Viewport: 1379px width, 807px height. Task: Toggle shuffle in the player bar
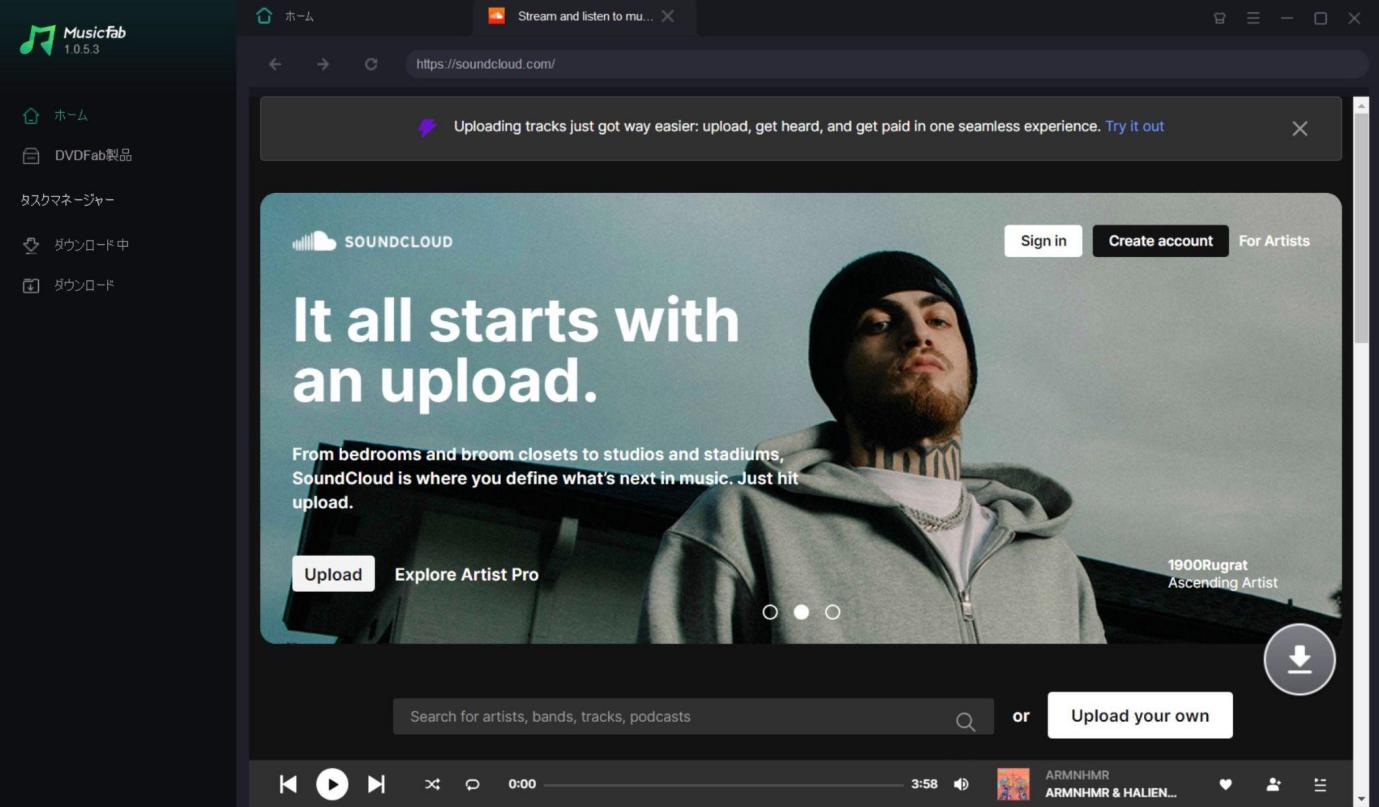(x=432, y=784)
